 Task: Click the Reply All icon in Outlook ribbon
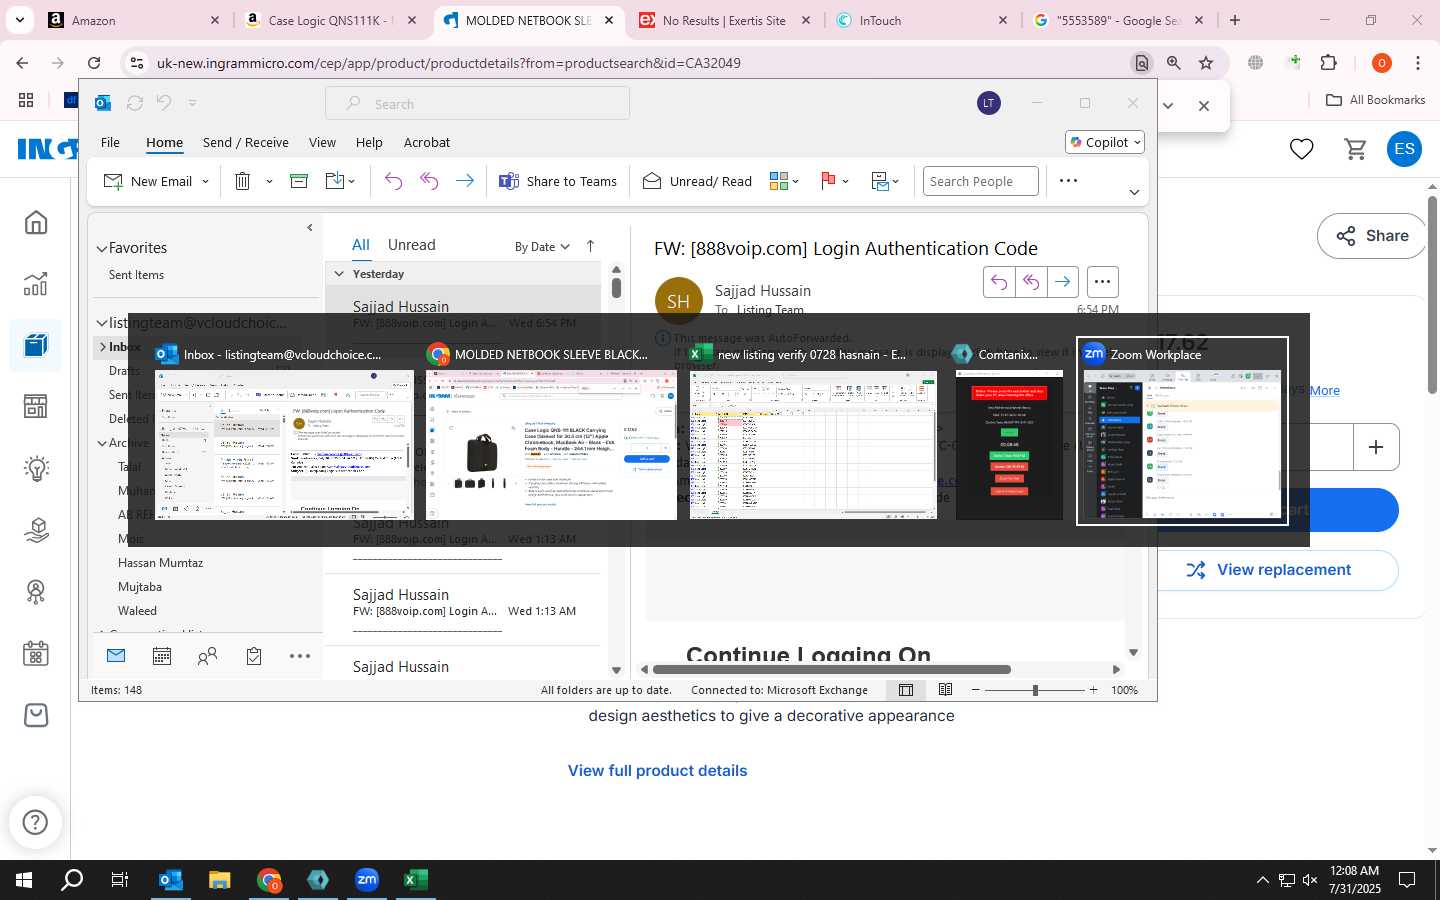[429, 181]
